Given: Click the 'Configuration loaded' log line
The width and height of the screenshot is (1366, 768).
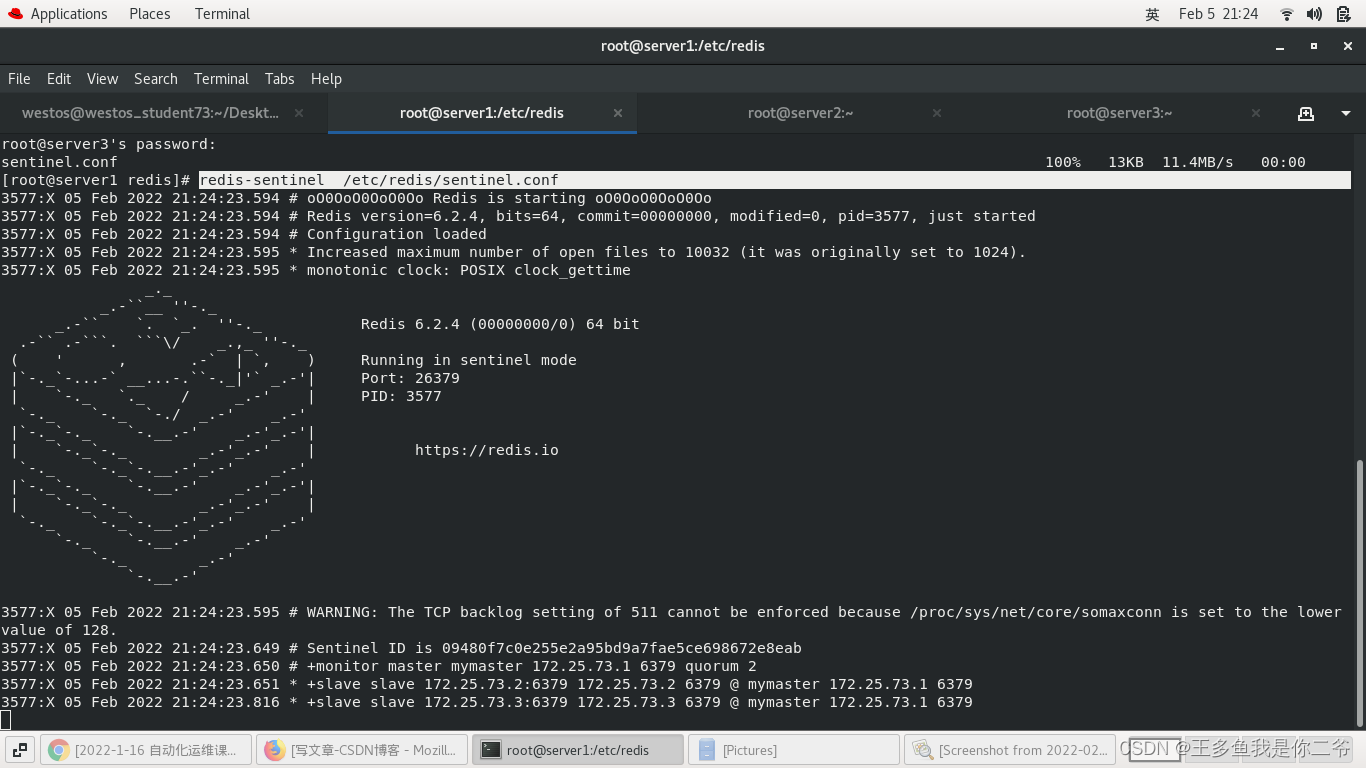Looking at the screenshot, I should click(x=244, y=234).
